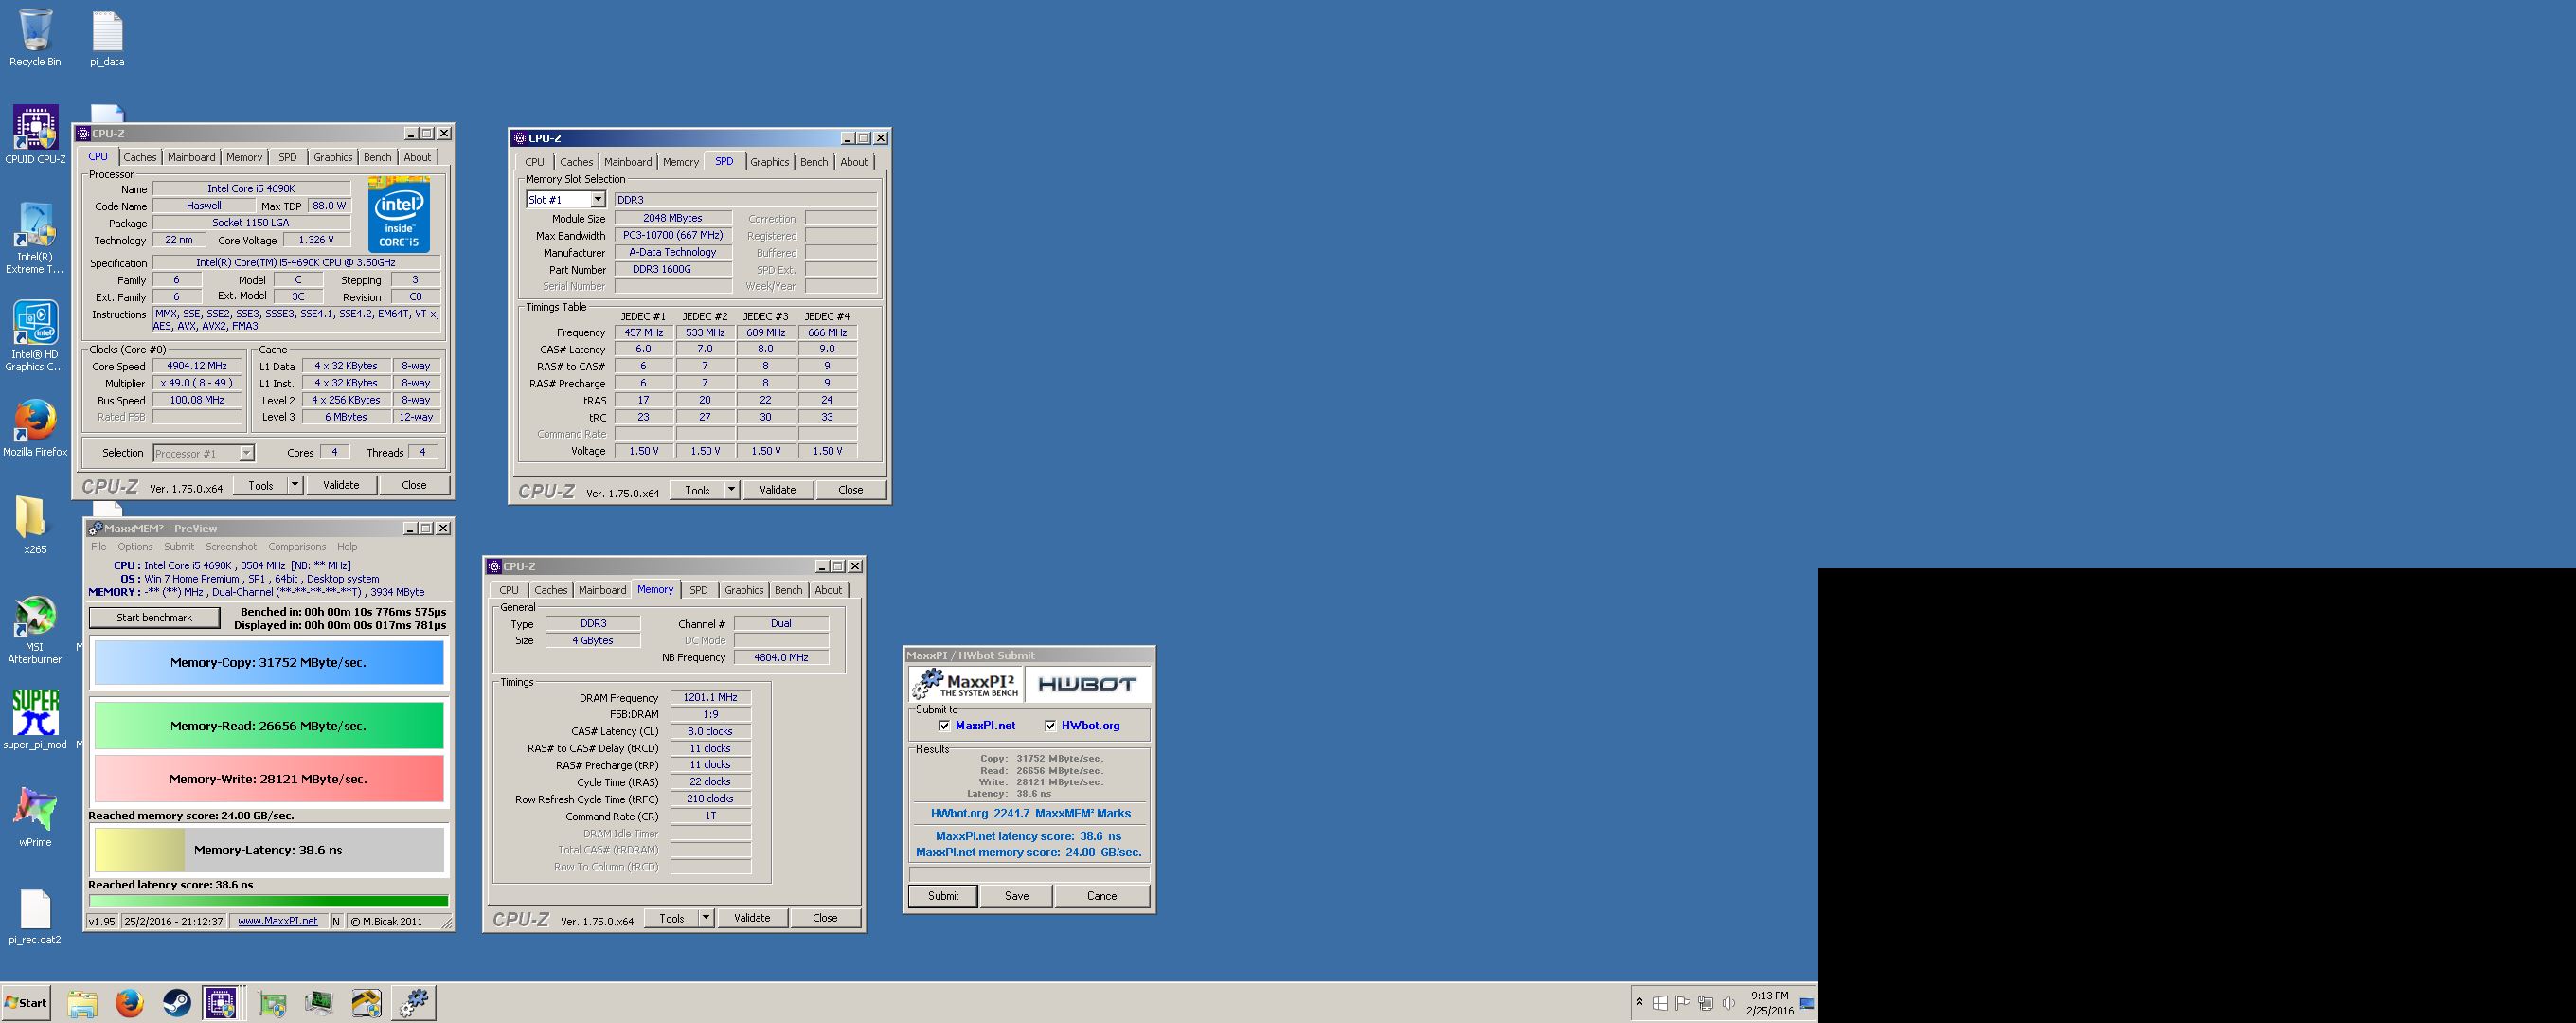Image resolution: width=2576 pixels, height=1023 pixels.
Task: Open Bench tab in the SPD window
Action: coord(814,162)
